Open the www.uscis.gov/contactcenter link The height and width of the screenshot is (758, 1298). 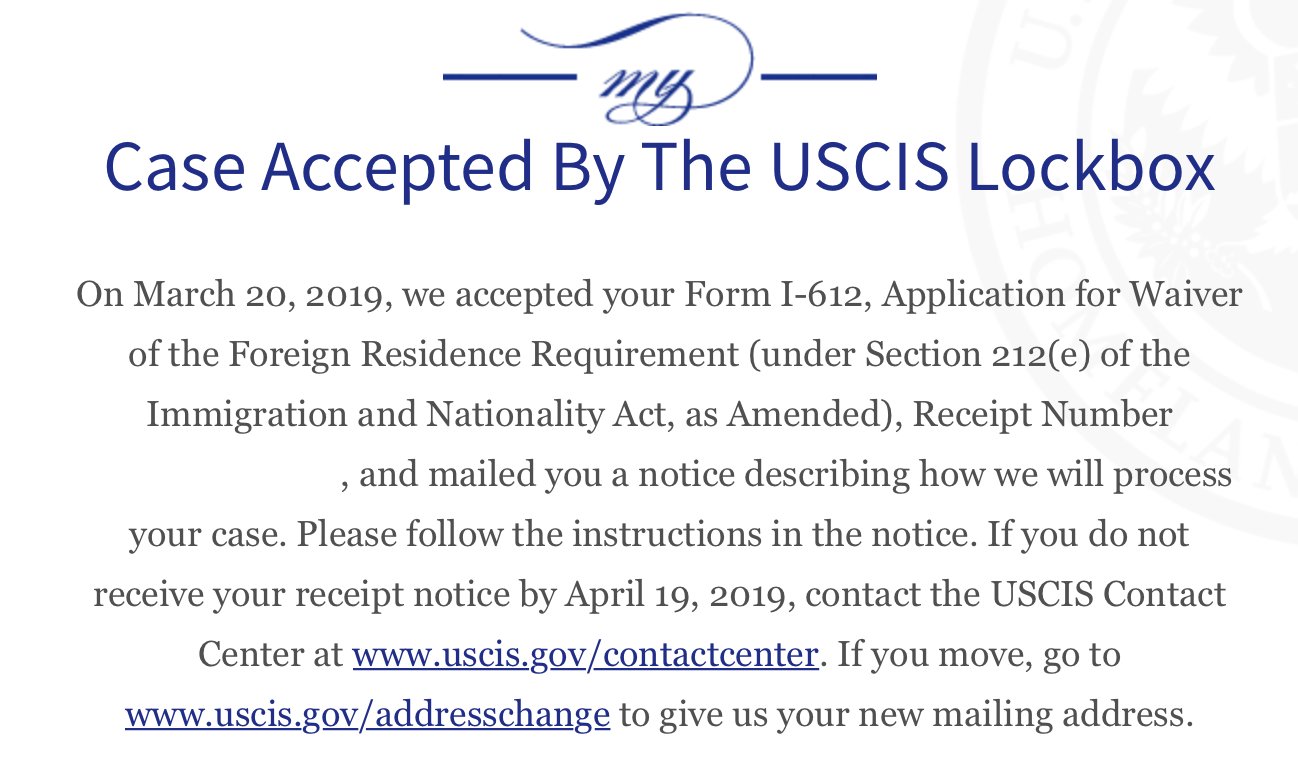coord(586,655)
